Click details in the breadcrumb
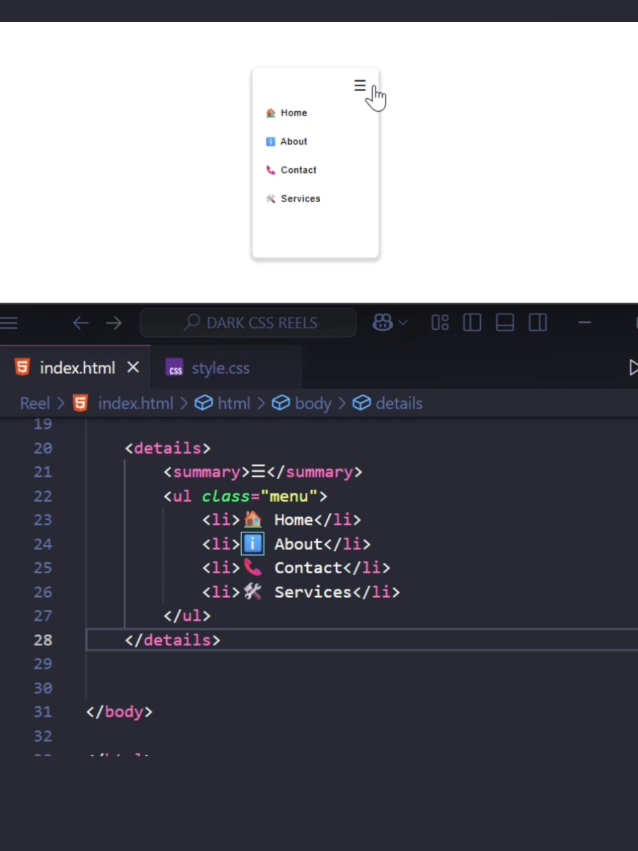 click(399, 403)
